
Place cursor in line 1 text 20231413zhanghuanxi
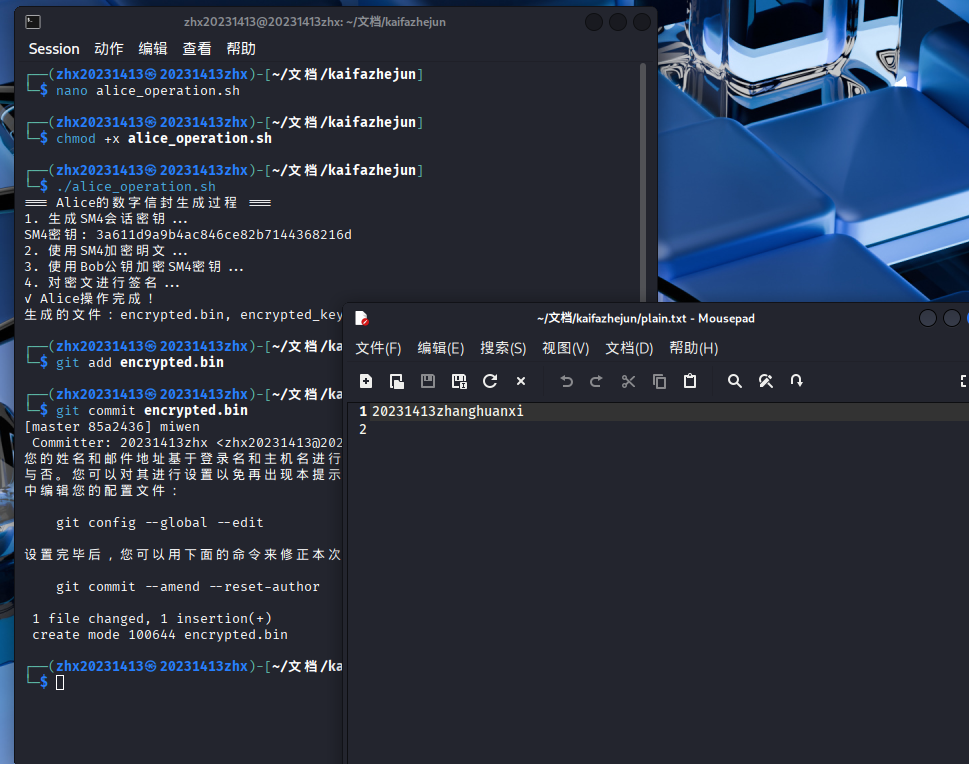coord(447,411)
